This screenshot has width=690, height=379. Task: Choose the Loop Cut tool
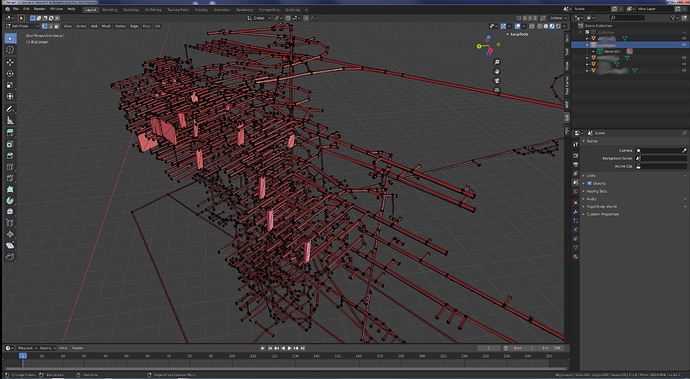[10, 167]
